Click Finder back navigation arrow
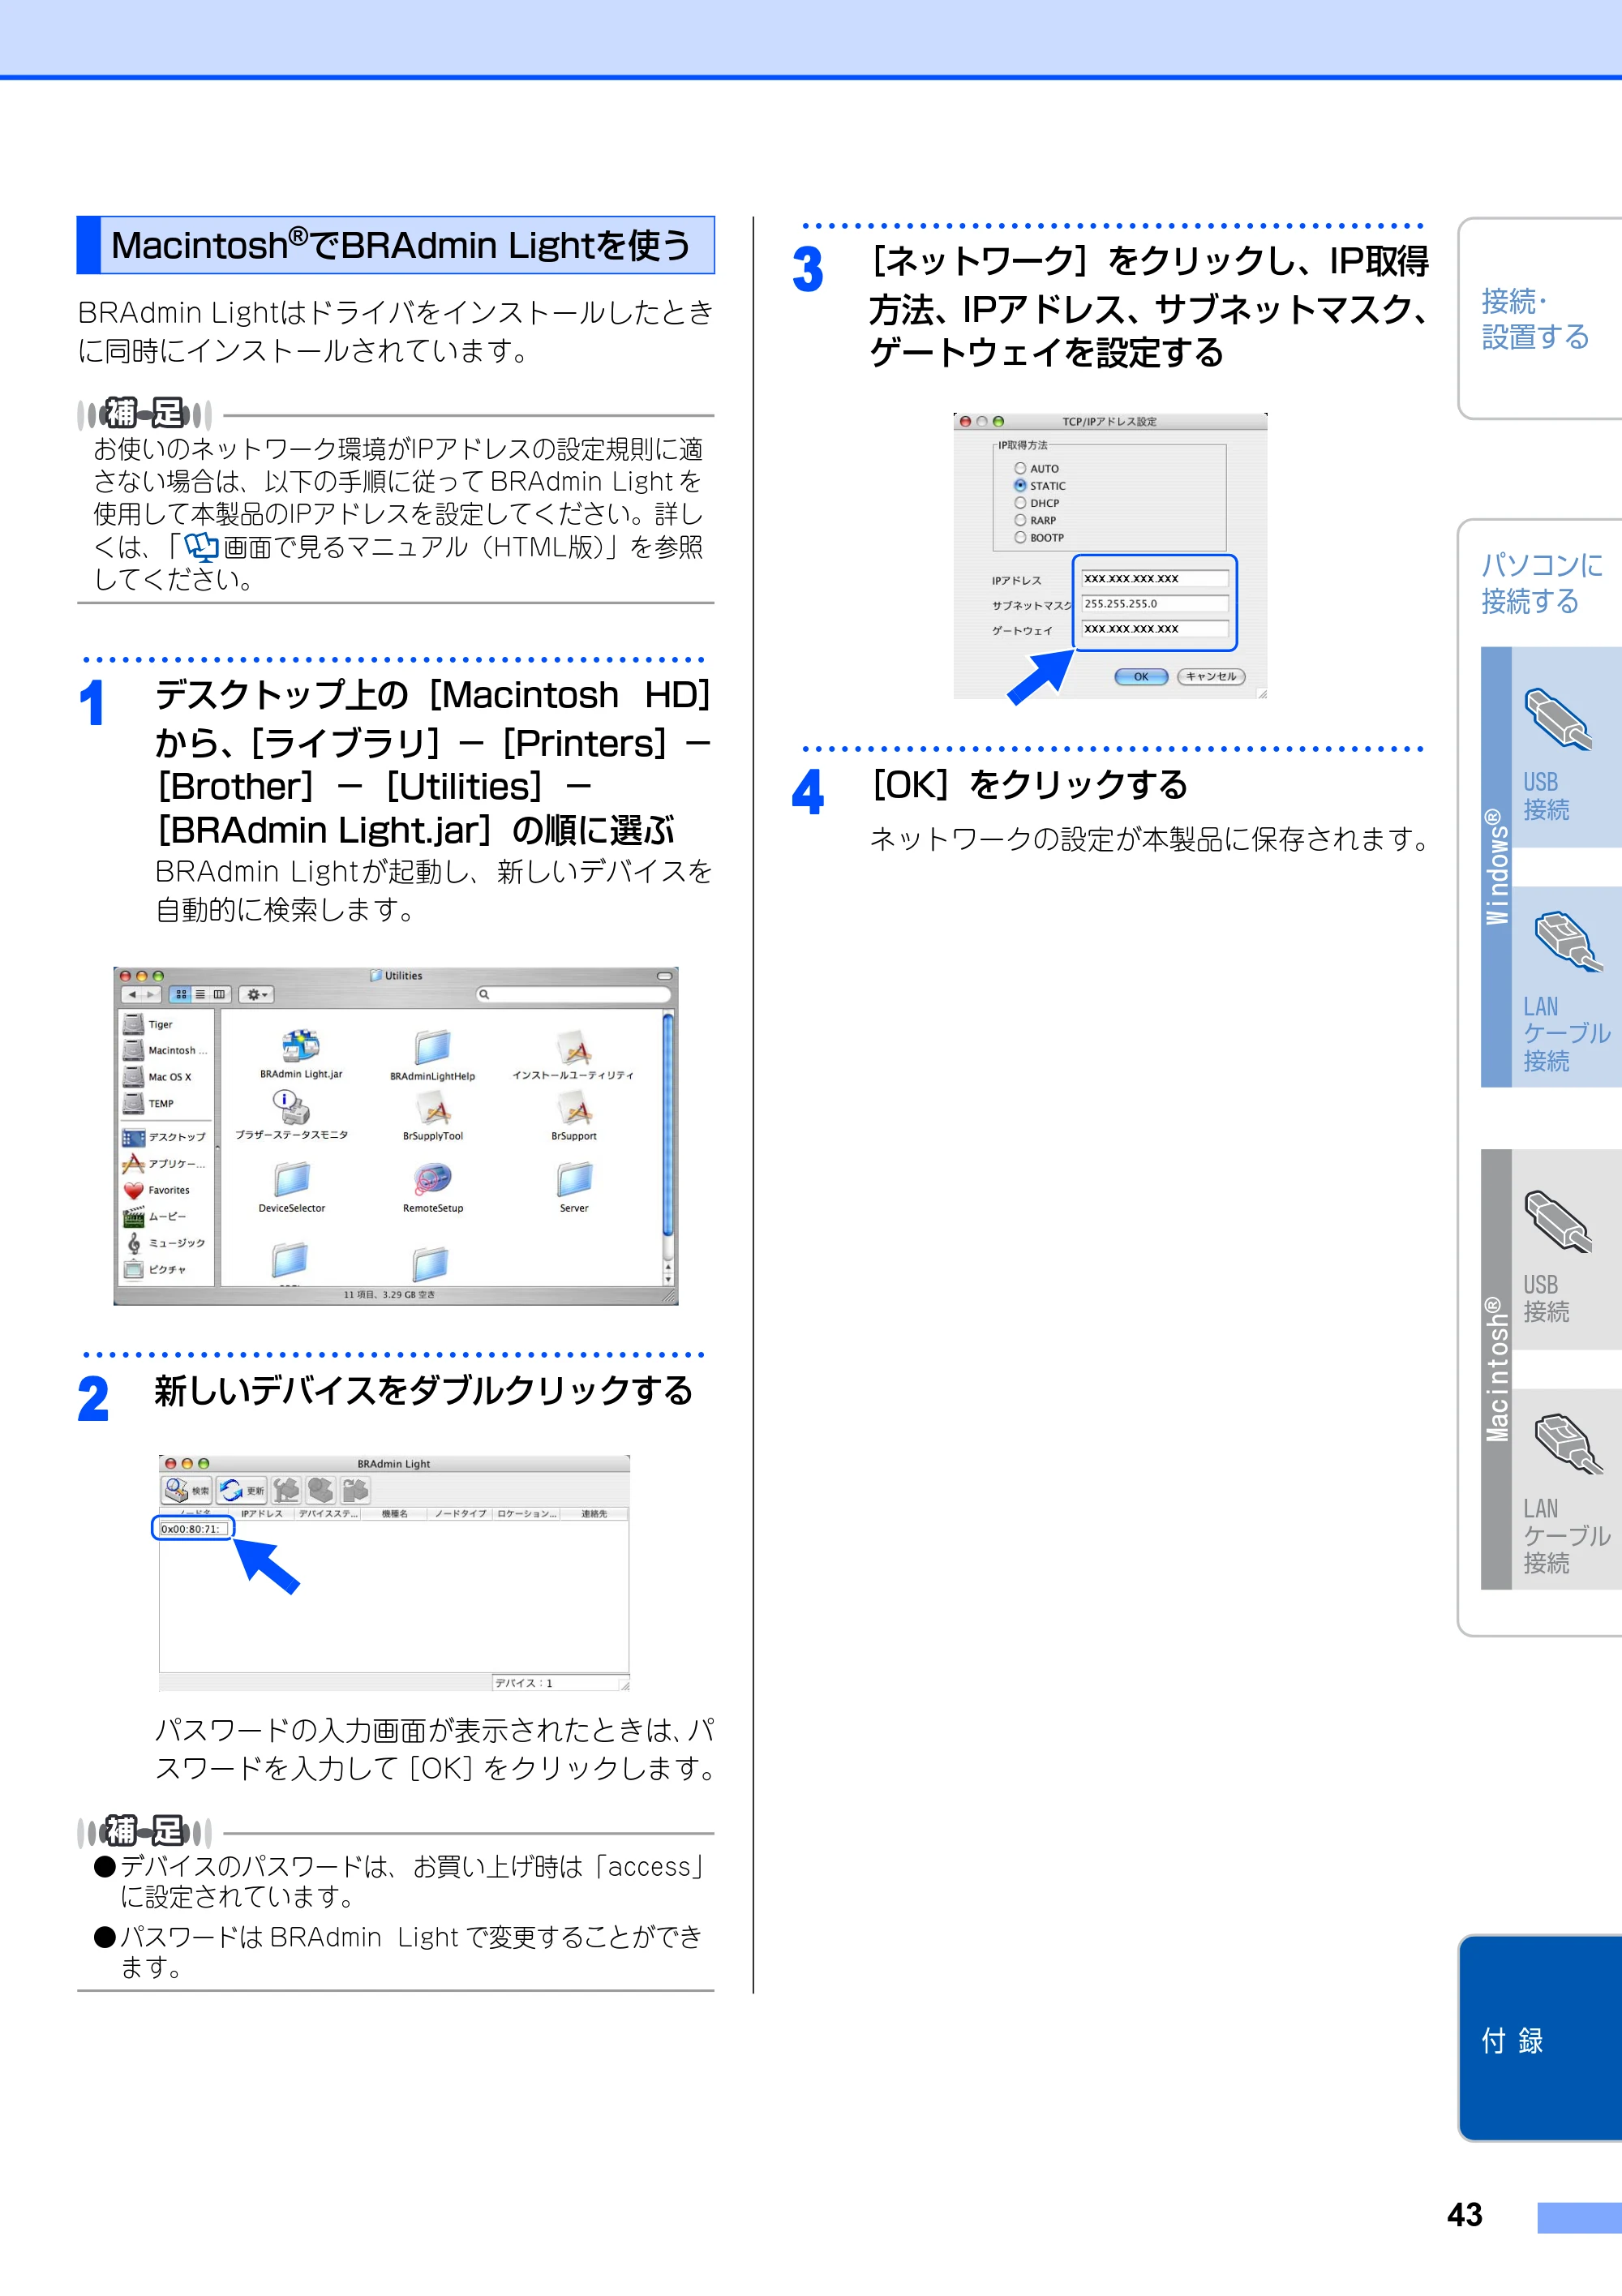This screenshot has width=1622, height=2296. click(x=131, y=994)
